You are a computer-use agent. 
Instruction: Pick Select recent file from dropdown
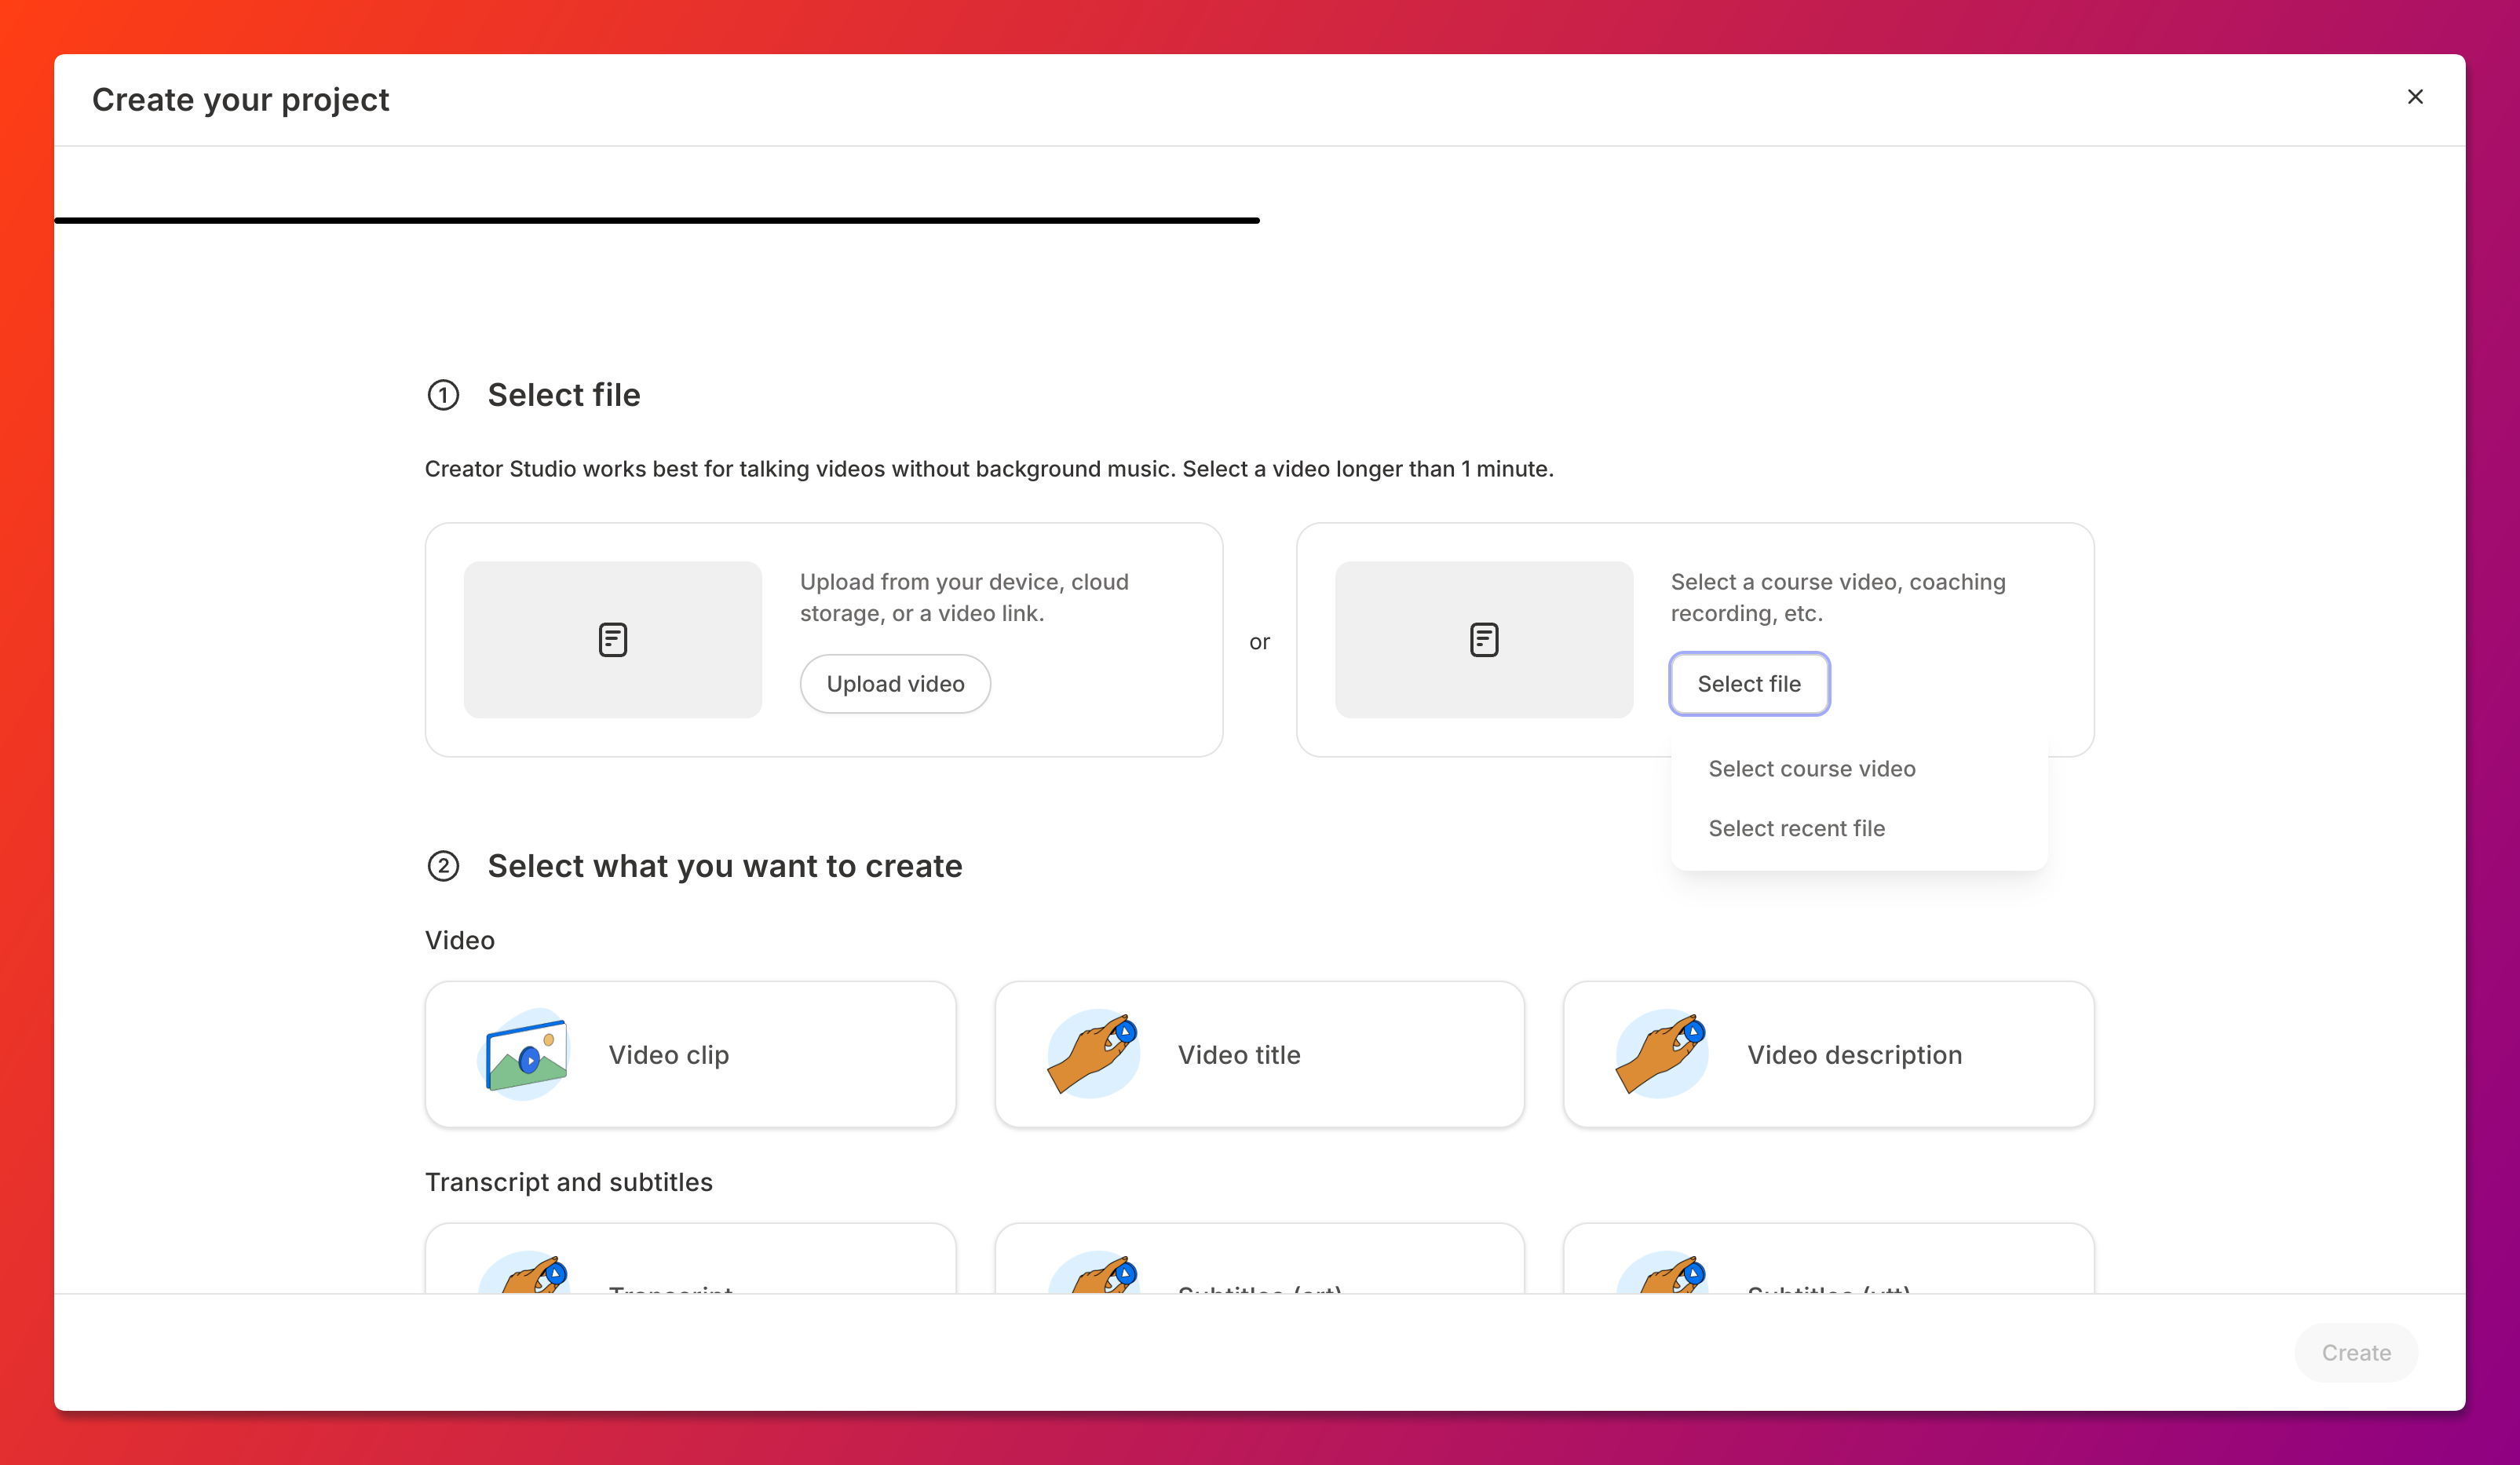[1796, 828]
